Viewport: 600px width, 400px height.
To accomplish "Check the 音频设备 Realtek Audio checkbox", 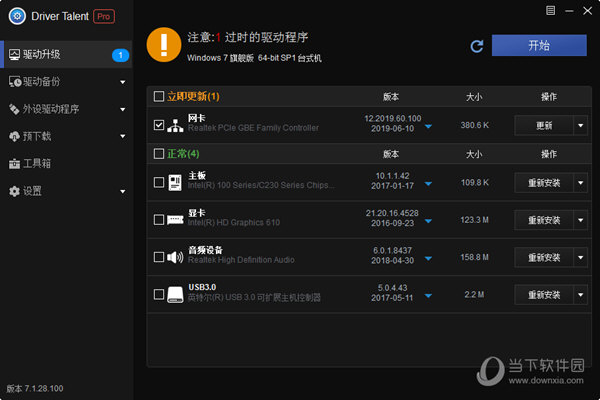I will 159,257.
